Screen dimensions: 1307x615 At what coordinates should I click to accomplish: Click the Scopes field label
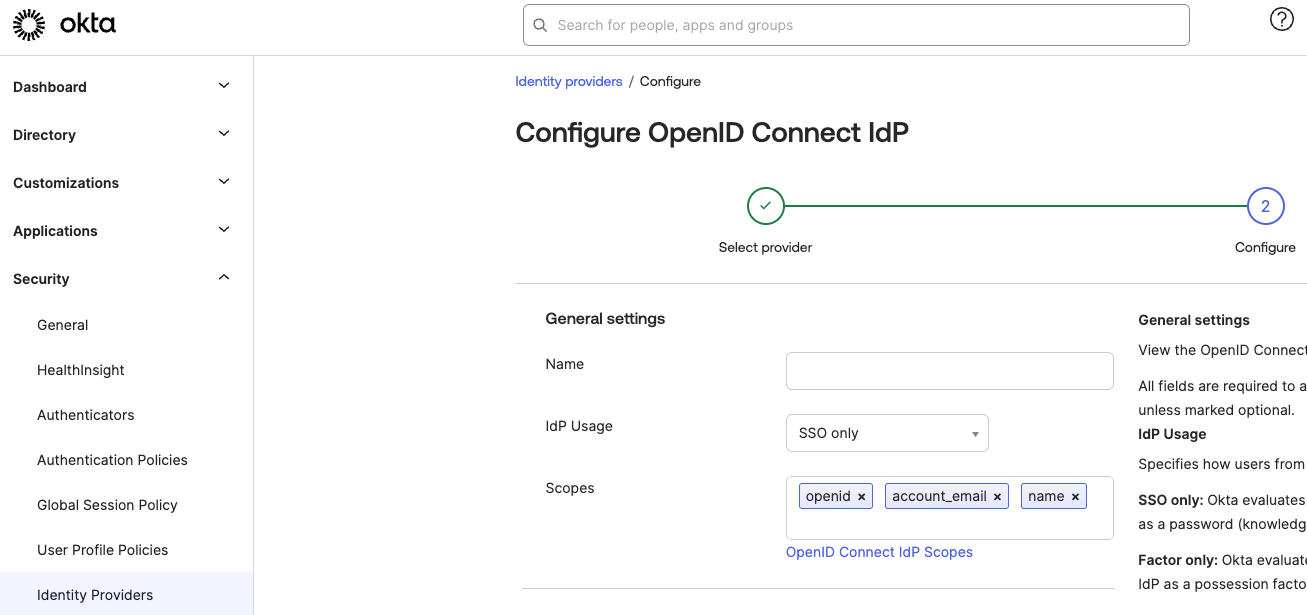click(570, 488)
